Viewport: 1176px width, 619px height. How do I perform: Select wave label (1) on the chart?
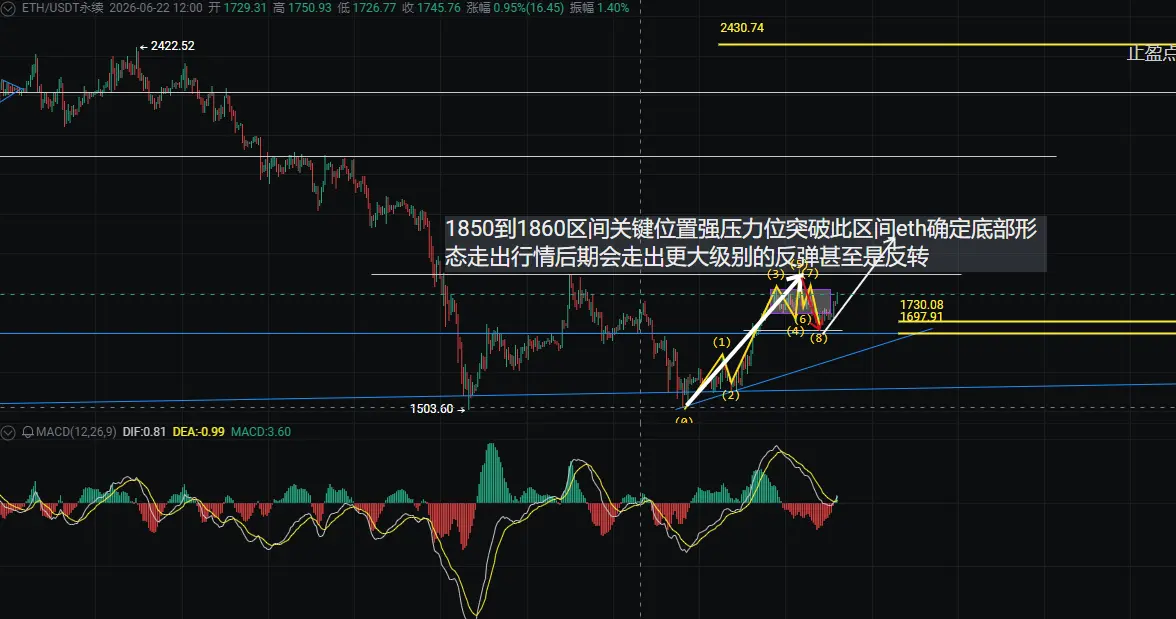(x=722, y=342)
